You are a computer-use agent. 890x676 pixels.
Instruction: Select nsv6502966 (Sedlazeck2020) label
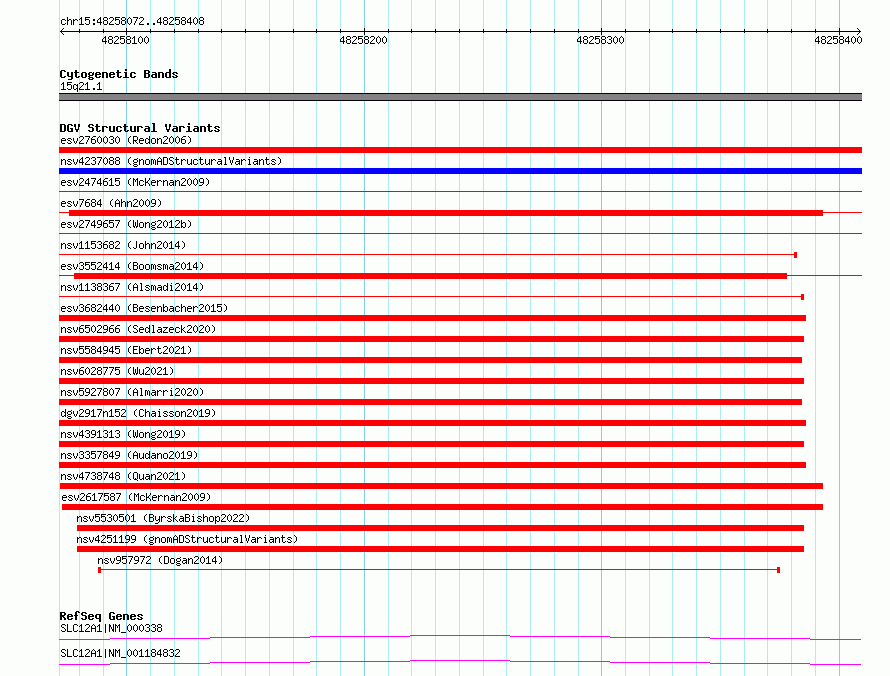point(138,329)
